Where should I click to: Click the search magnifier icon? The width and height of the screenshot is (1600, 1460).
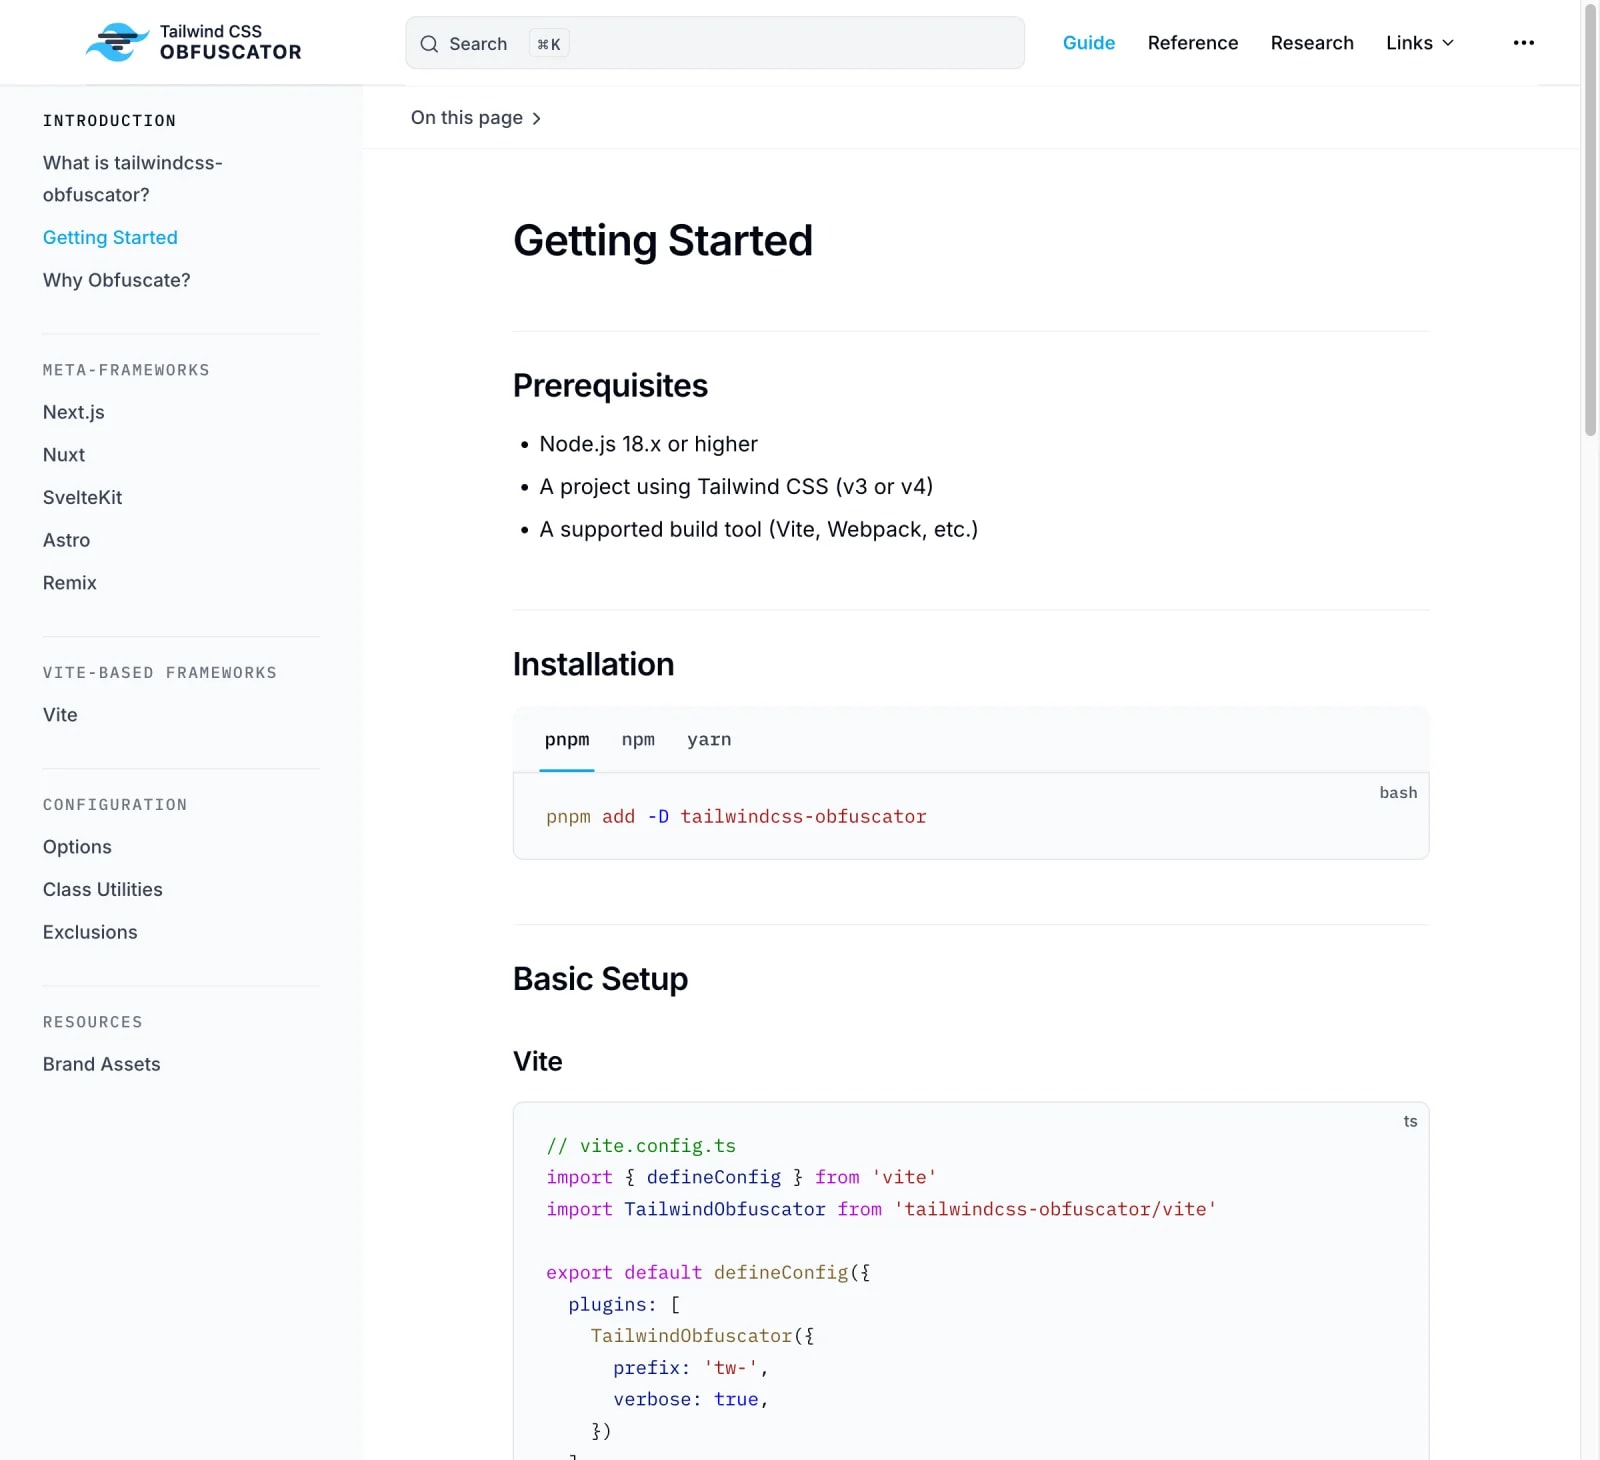point(428,44)
